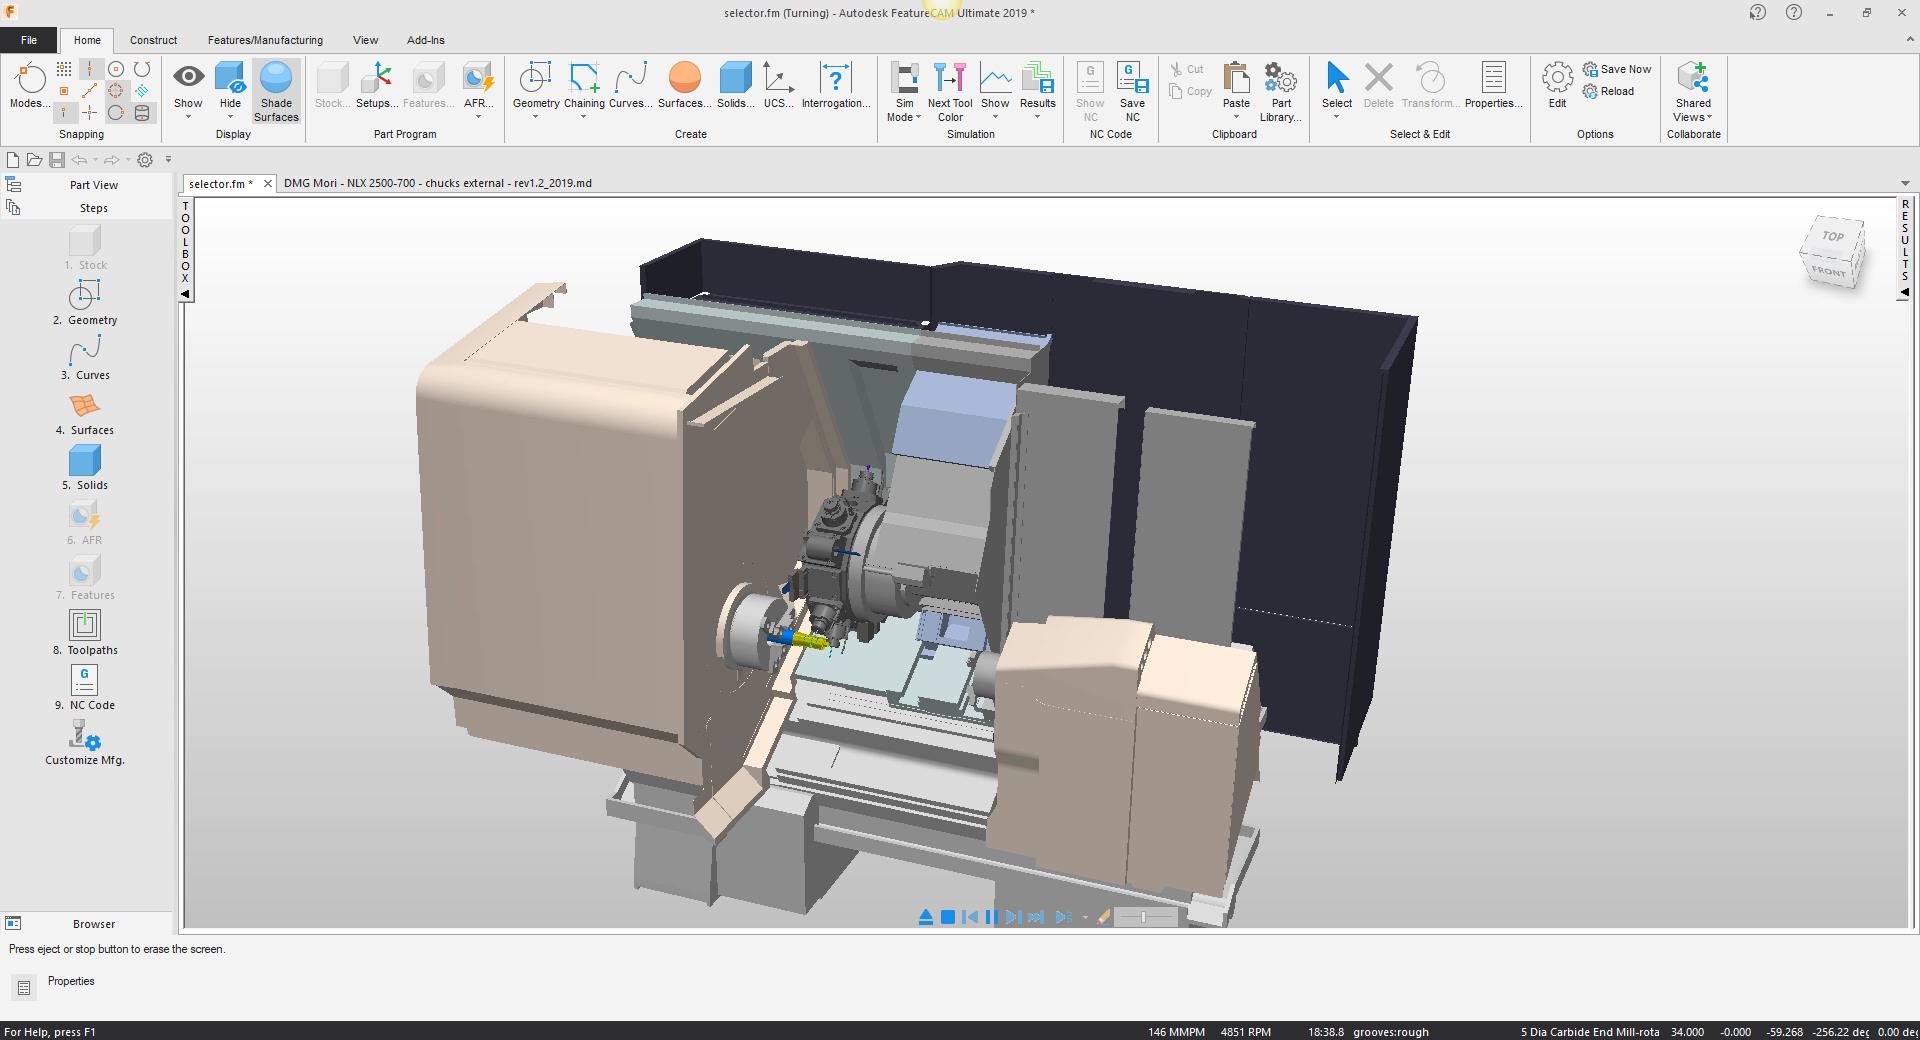
Task: Switch to the Features/Manufacturing tab
Action: (265, 40)
